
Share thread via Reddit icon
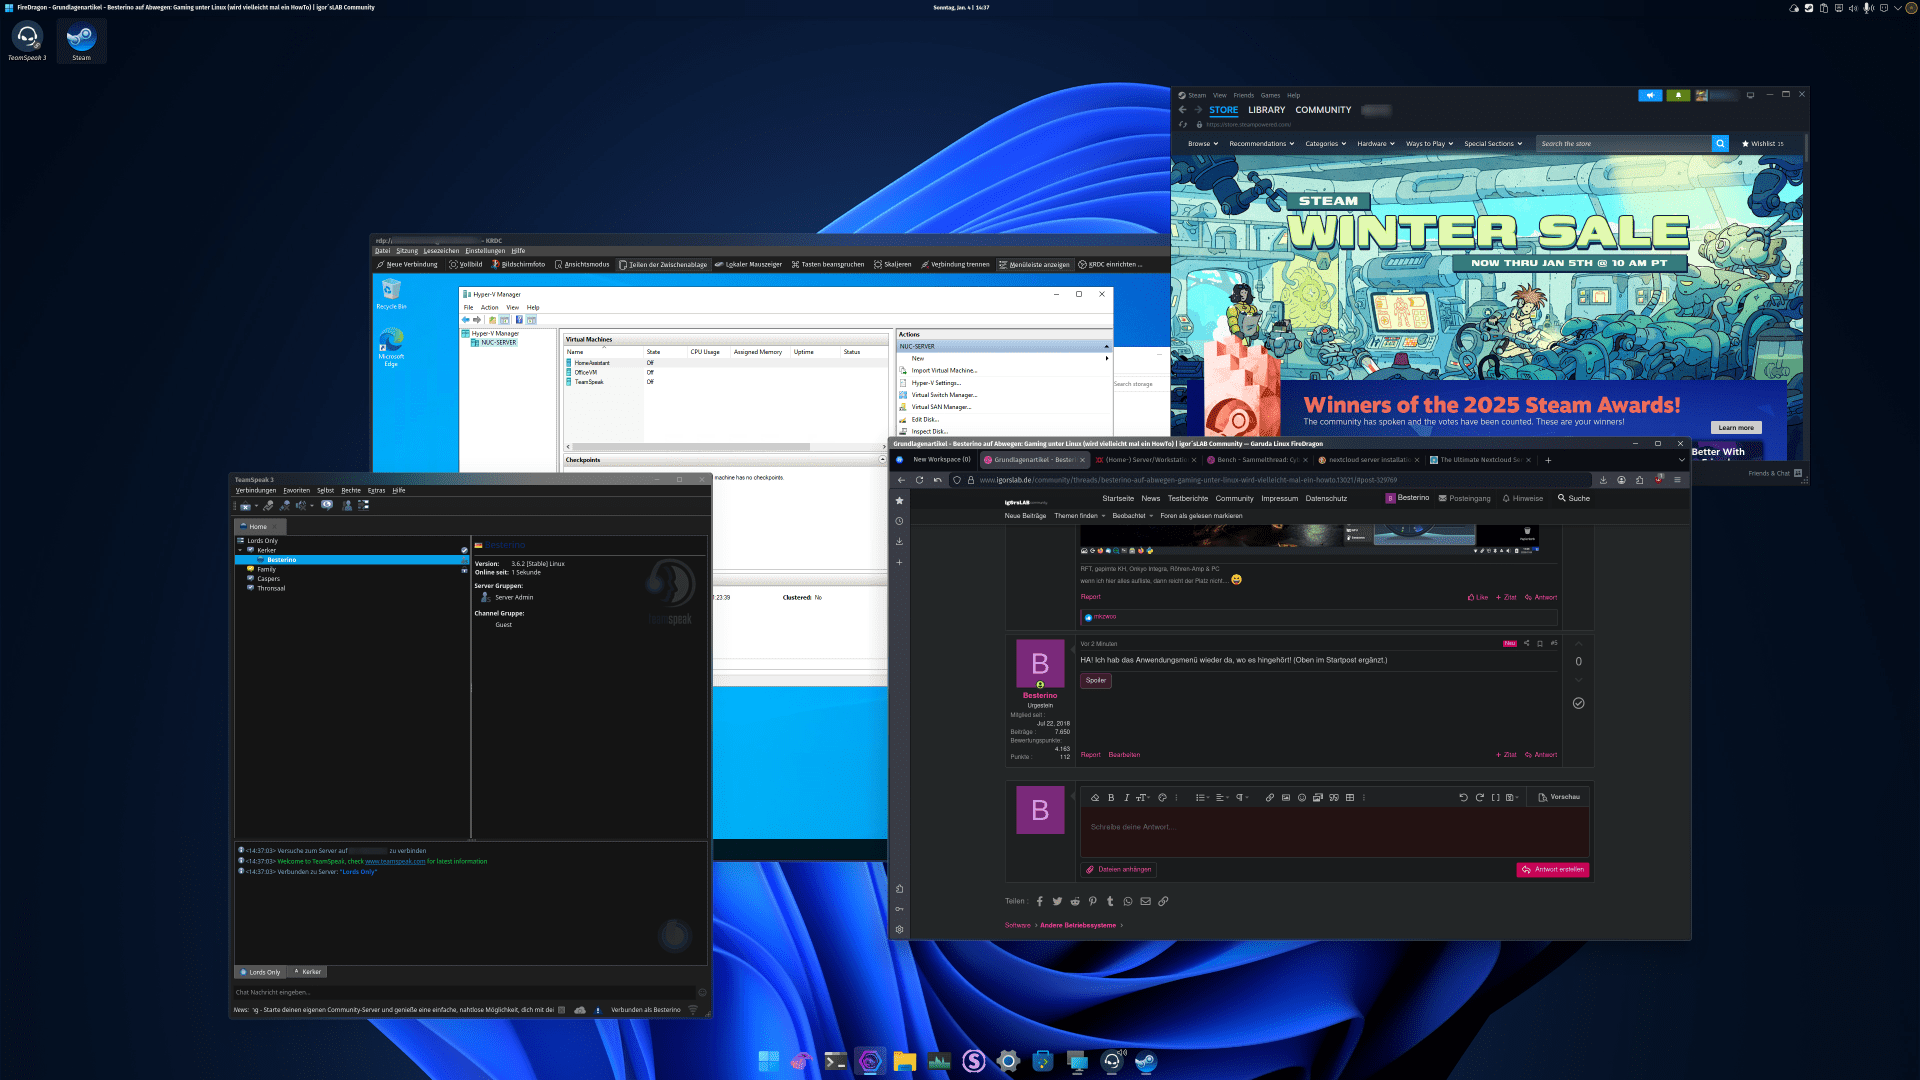coord(1075,902)
